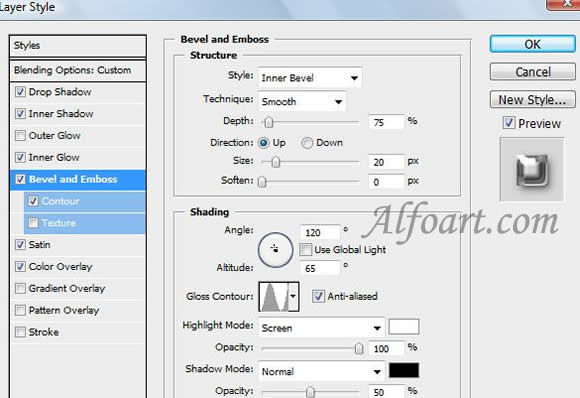580x398 pixels.
Task: Click the Size value field showing 20
Action: (x=386, y=162)
